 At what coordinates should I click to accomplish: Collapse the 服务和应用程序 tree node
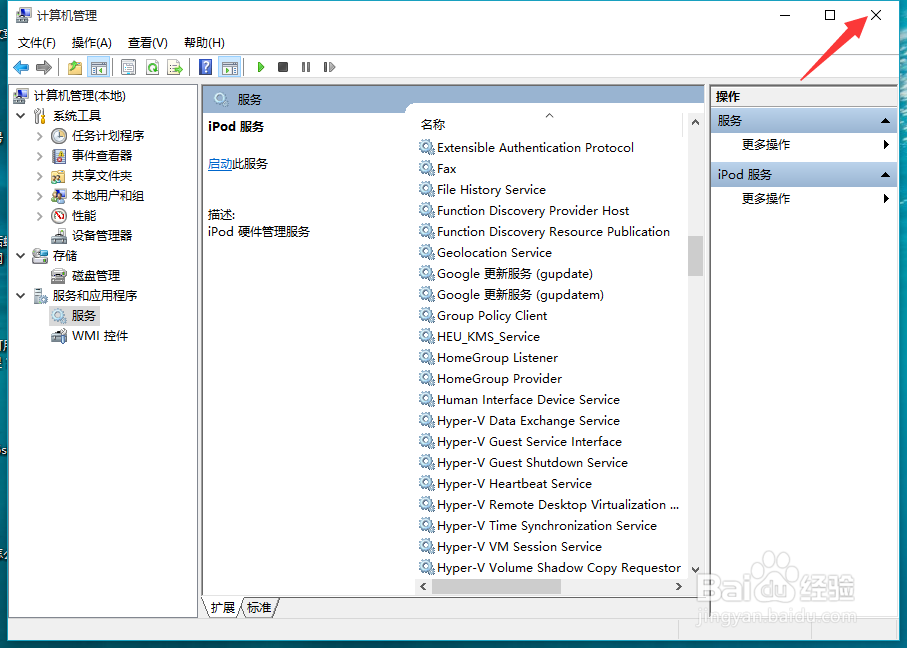(21, 296)
